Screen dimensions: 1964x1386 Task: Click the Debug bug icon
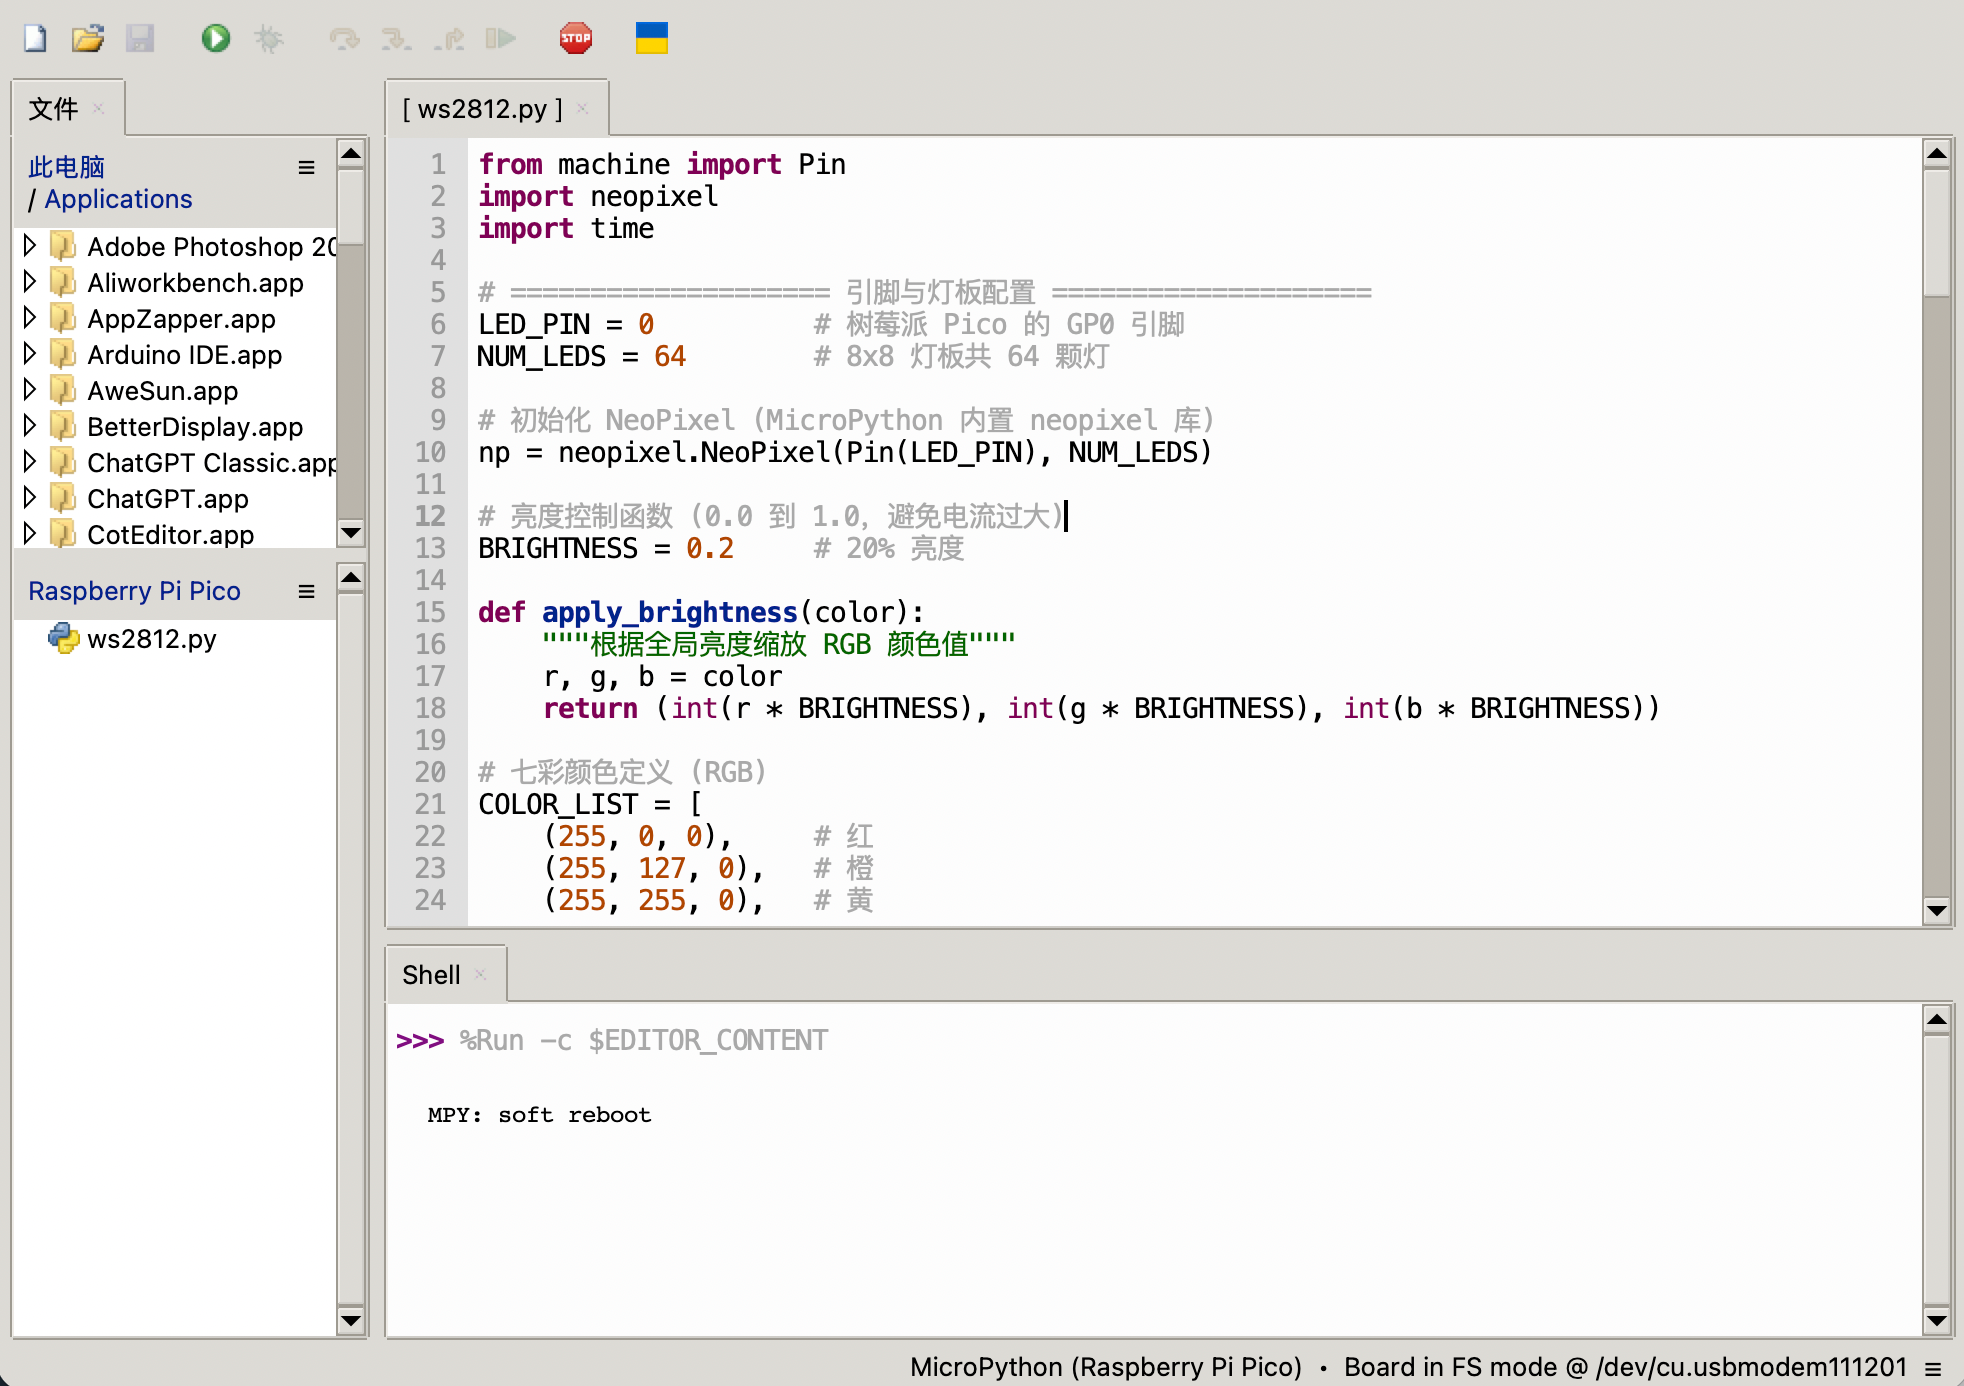pos(268,39)
